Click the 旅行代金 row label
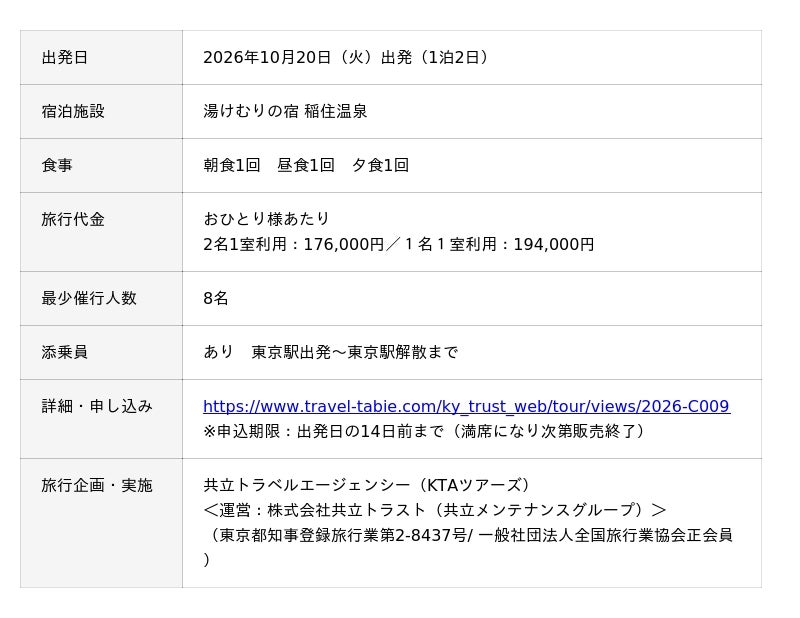 (73, 219)
